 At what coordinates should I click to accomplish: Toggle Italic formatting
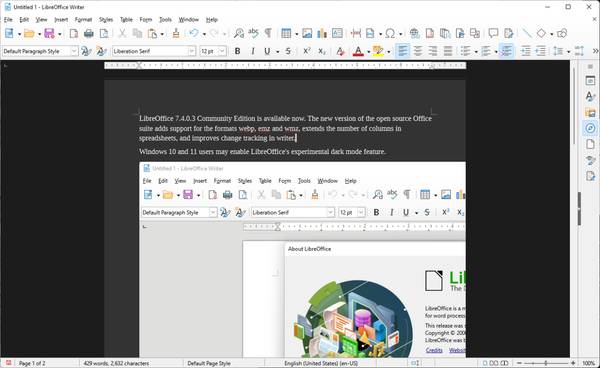(x=253, y=51)
